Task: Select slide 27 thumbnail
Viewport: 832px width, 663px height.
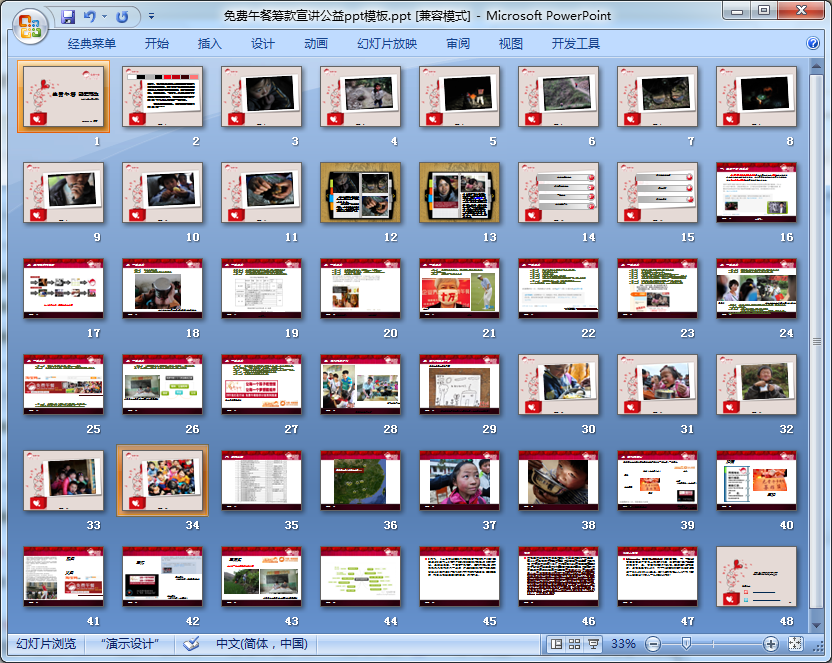Action: 262,384
